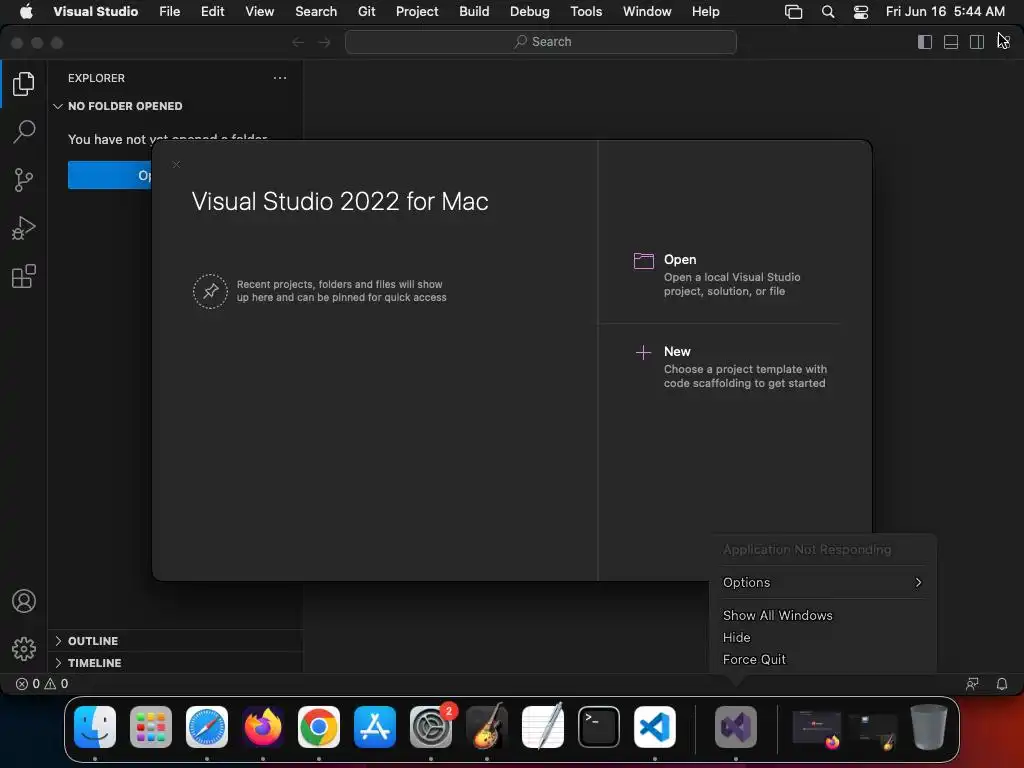The height and width of the screenshot is (768, 1024).
Task: Open Firefox from the Dock
Action: (263, 727)
